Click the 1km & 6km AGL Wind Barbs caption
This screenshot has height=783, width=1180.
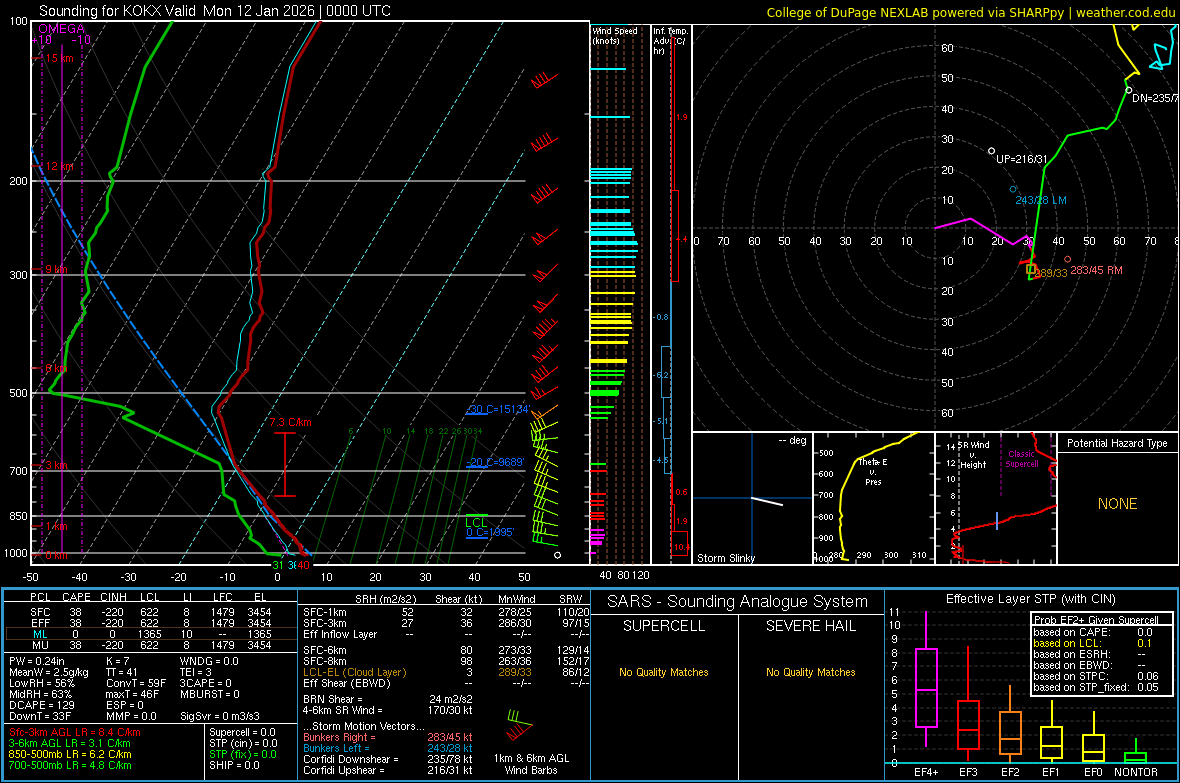pyautogui.click(x=531, y=764)
